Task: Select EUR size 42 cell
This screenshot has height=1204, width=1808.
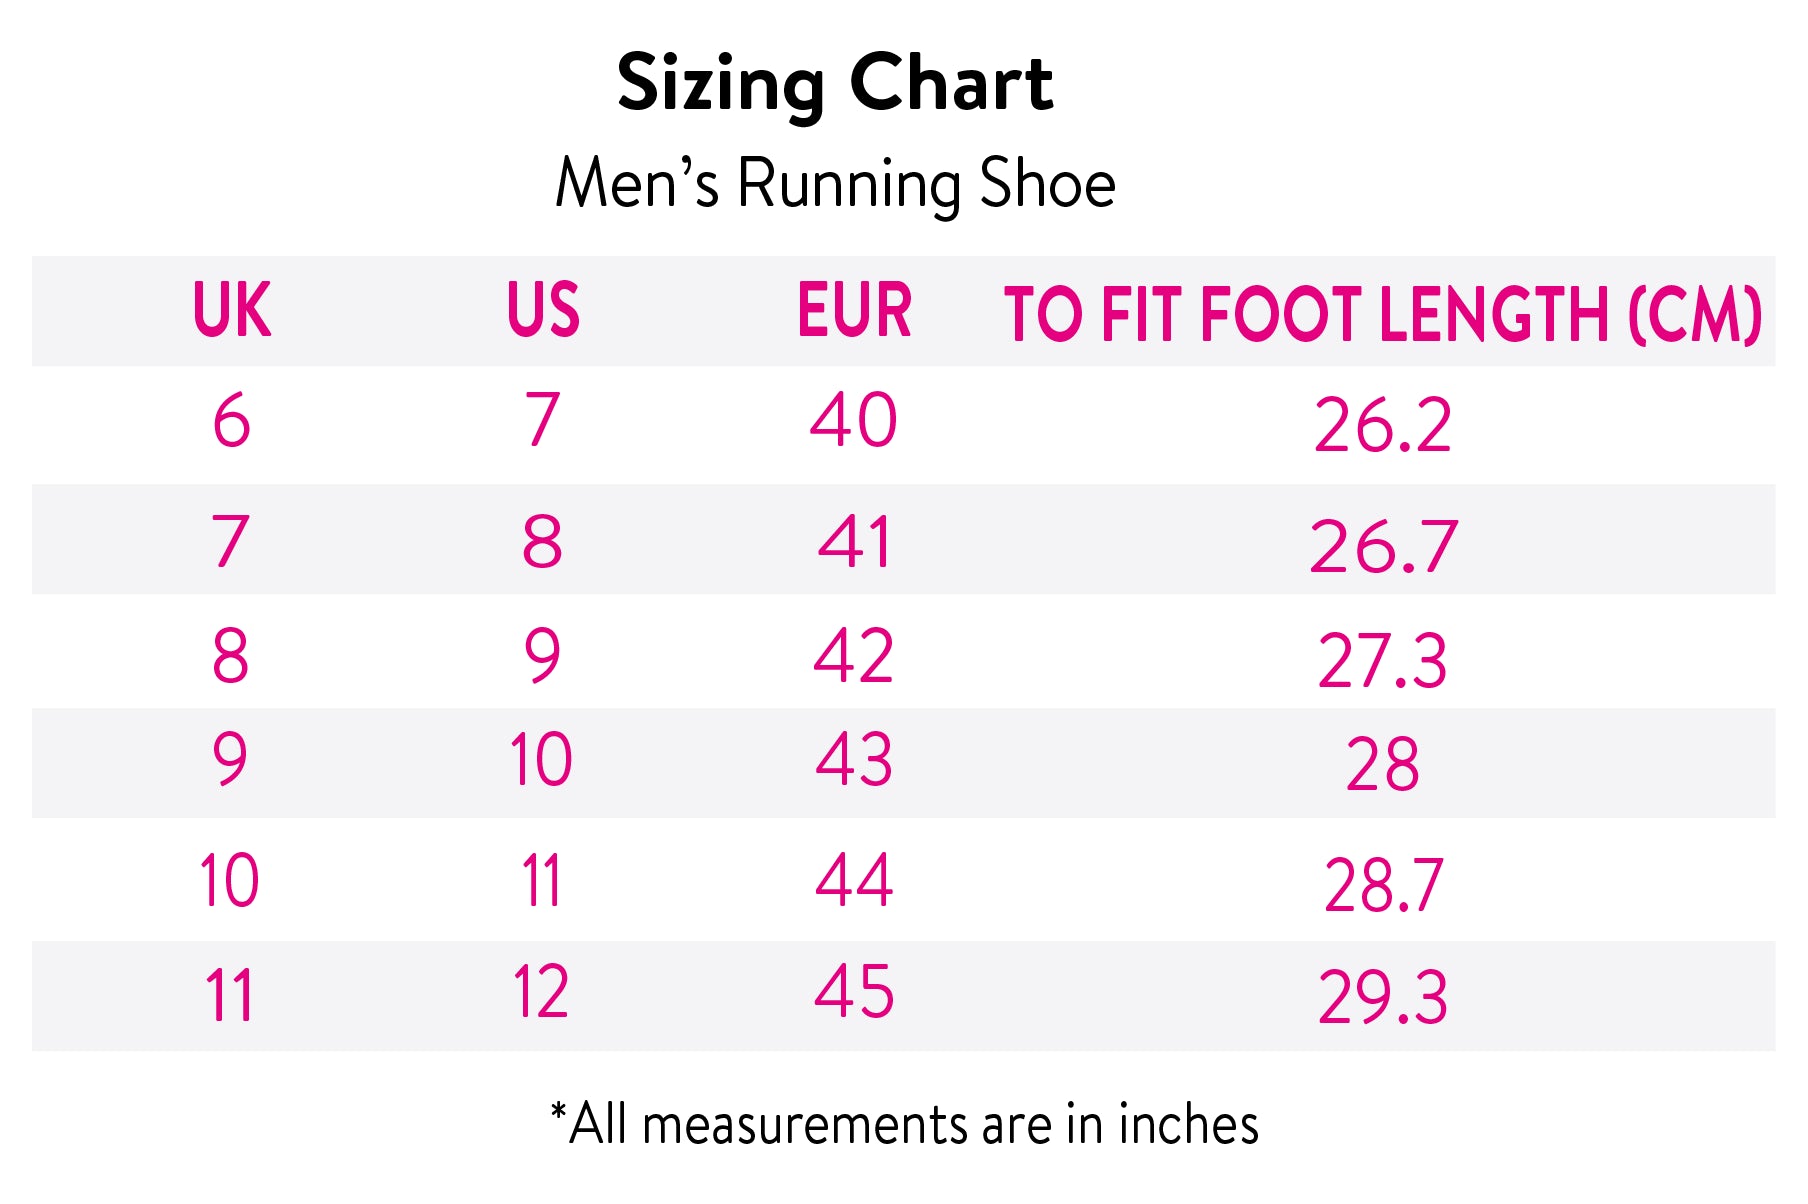Action: coord(854,656)
